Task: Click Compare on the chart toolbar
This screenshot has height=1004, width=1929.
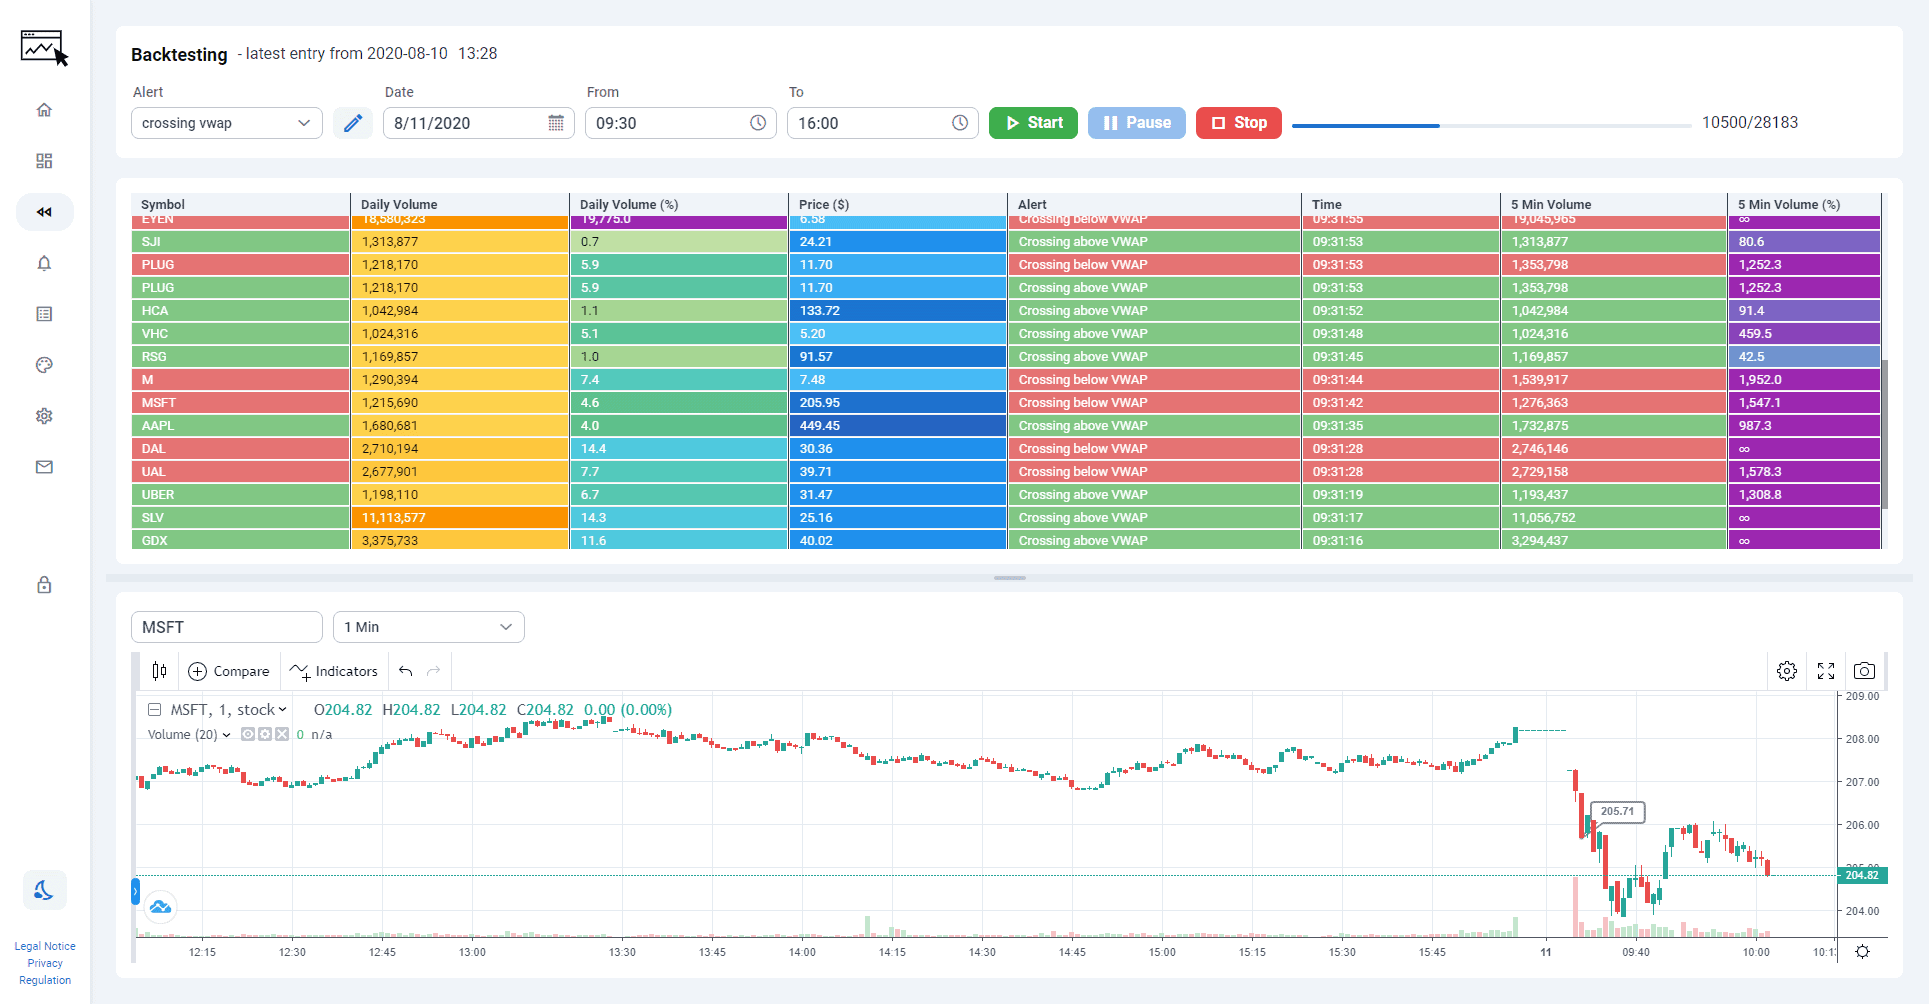Action: click(229, 671)
